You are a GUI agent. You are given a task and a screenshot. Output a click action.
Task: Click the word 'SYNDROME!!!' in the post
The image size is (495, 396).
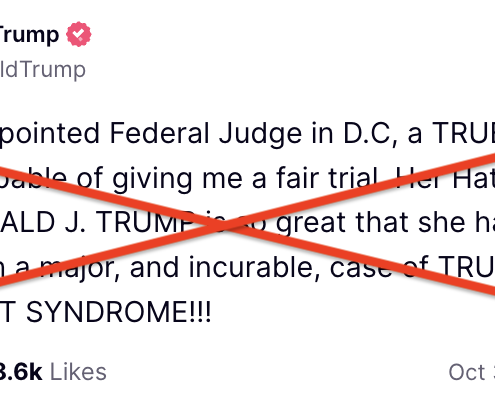click(118, 312)
